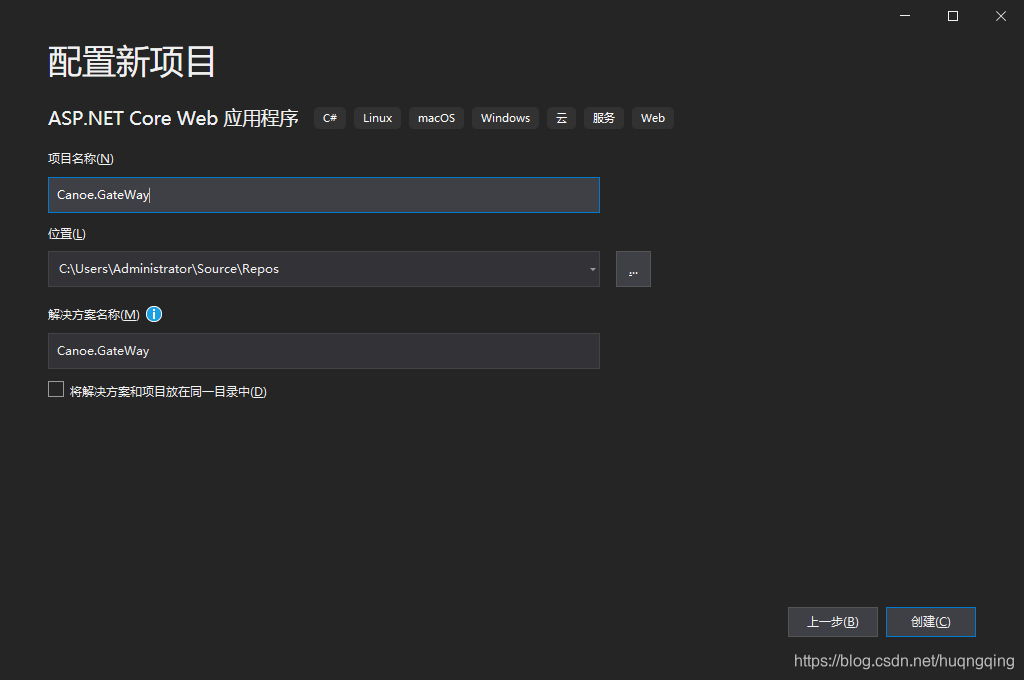Click the ASP.NET Core Web 应用程序 title

click(174, 118)
